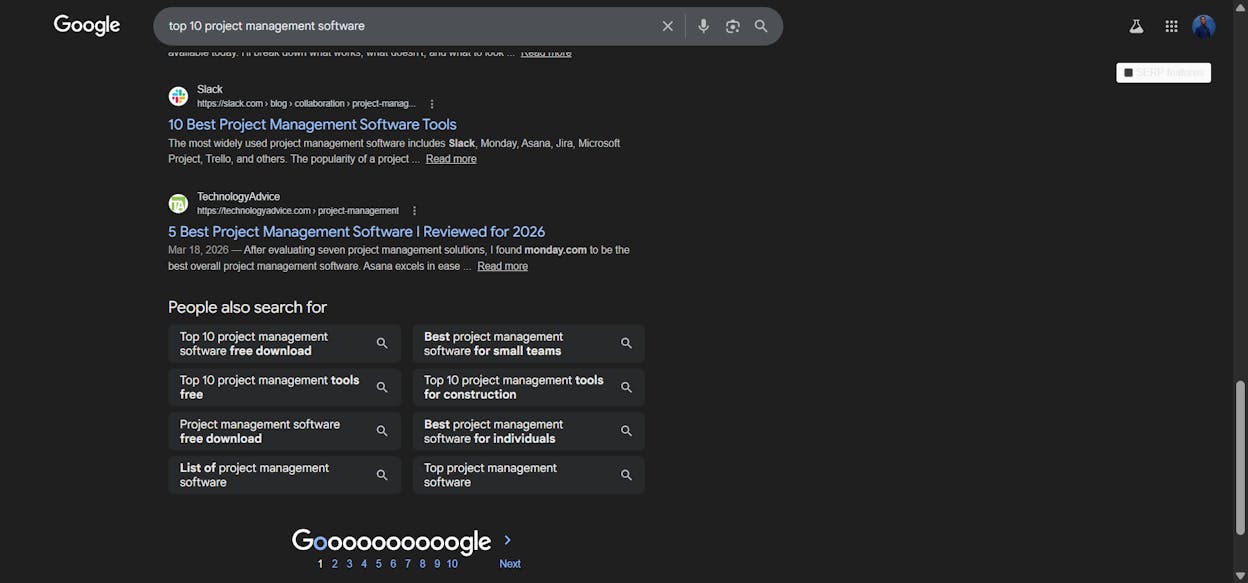The width and height of the screenshot is (1248, 583).
Task: Search 'Top 10 project management software free download'
Action: pos(284,343)
